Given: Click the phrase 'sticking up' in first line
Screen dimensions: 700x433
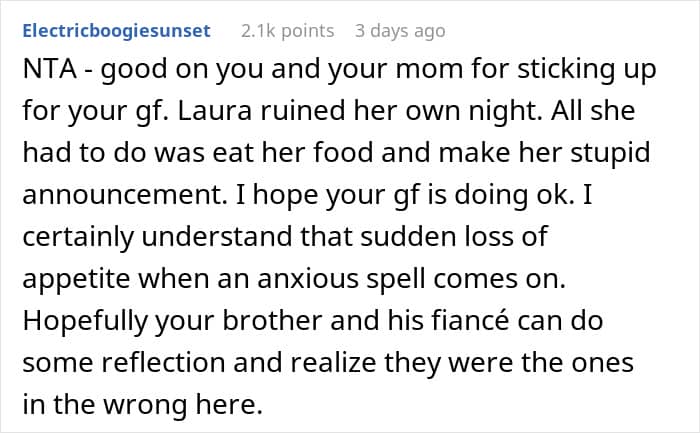Looking at the screenshot, I should [587, 70].
